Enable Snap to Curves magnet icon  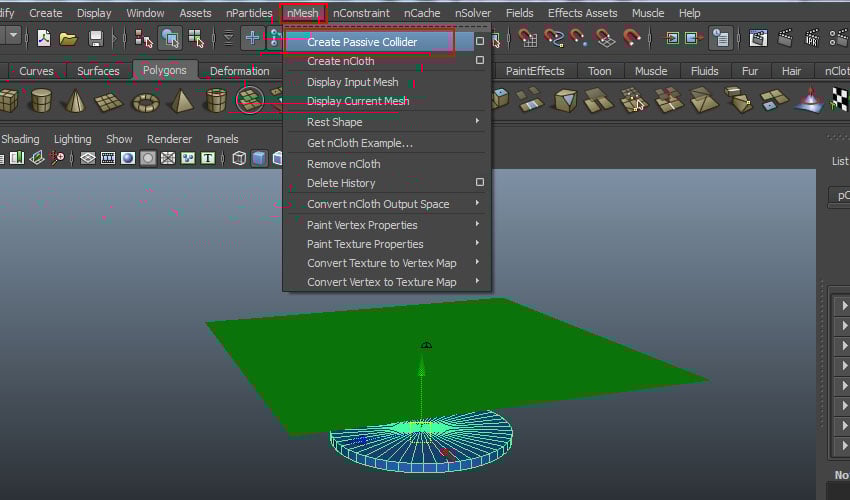coord(553,38)
